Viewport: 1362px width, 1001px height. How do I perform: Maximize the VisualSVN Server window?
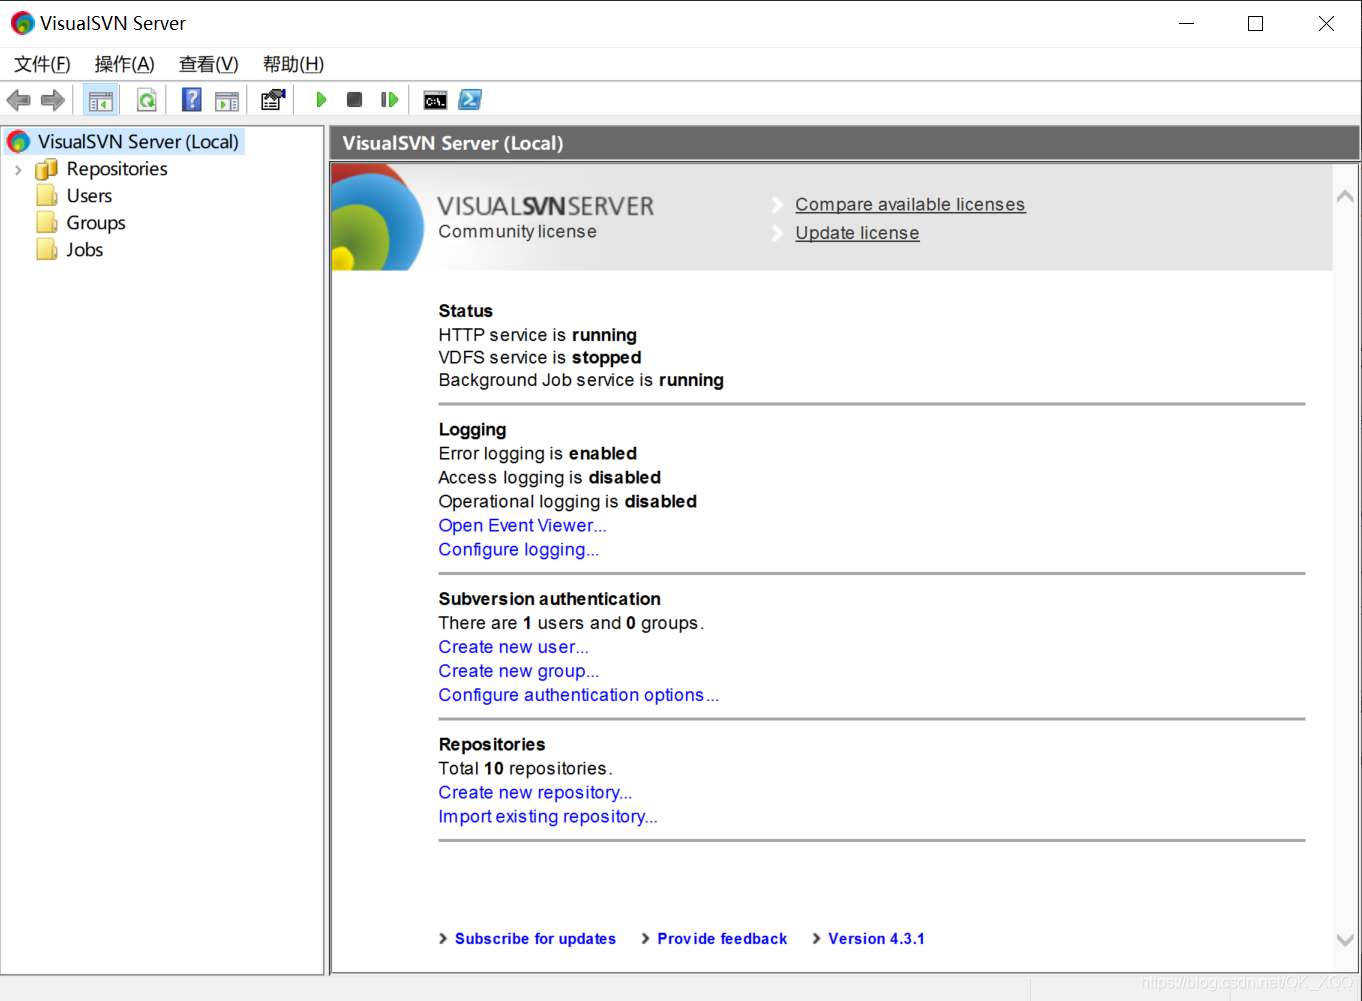pos(1256,23)
